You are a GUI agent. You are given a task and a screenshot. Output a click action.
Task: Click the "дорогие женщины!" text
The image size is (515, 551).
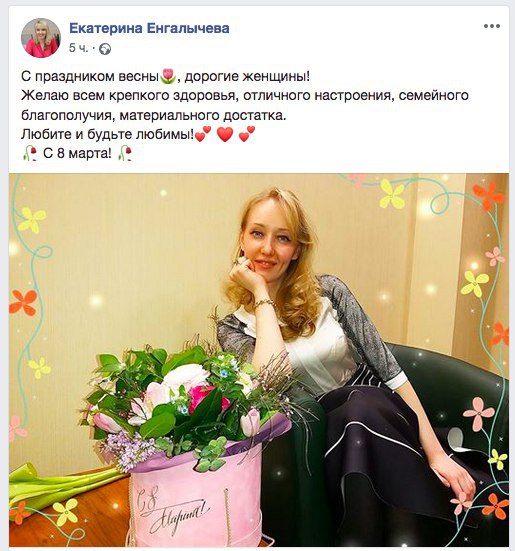(x=247, y=77)
